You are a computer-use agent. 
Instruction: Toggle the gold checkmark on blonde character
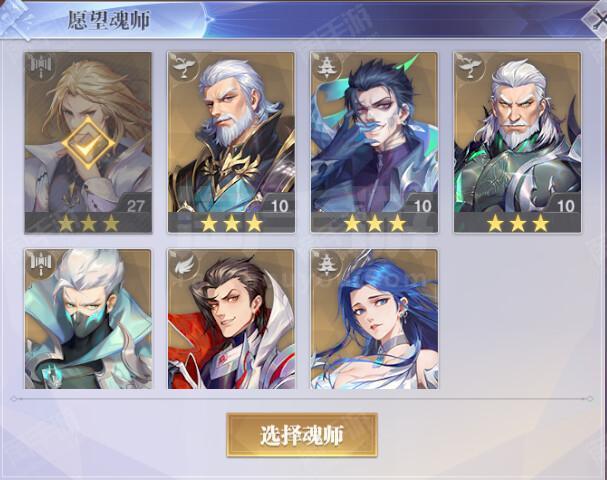(x=88, y=144)
